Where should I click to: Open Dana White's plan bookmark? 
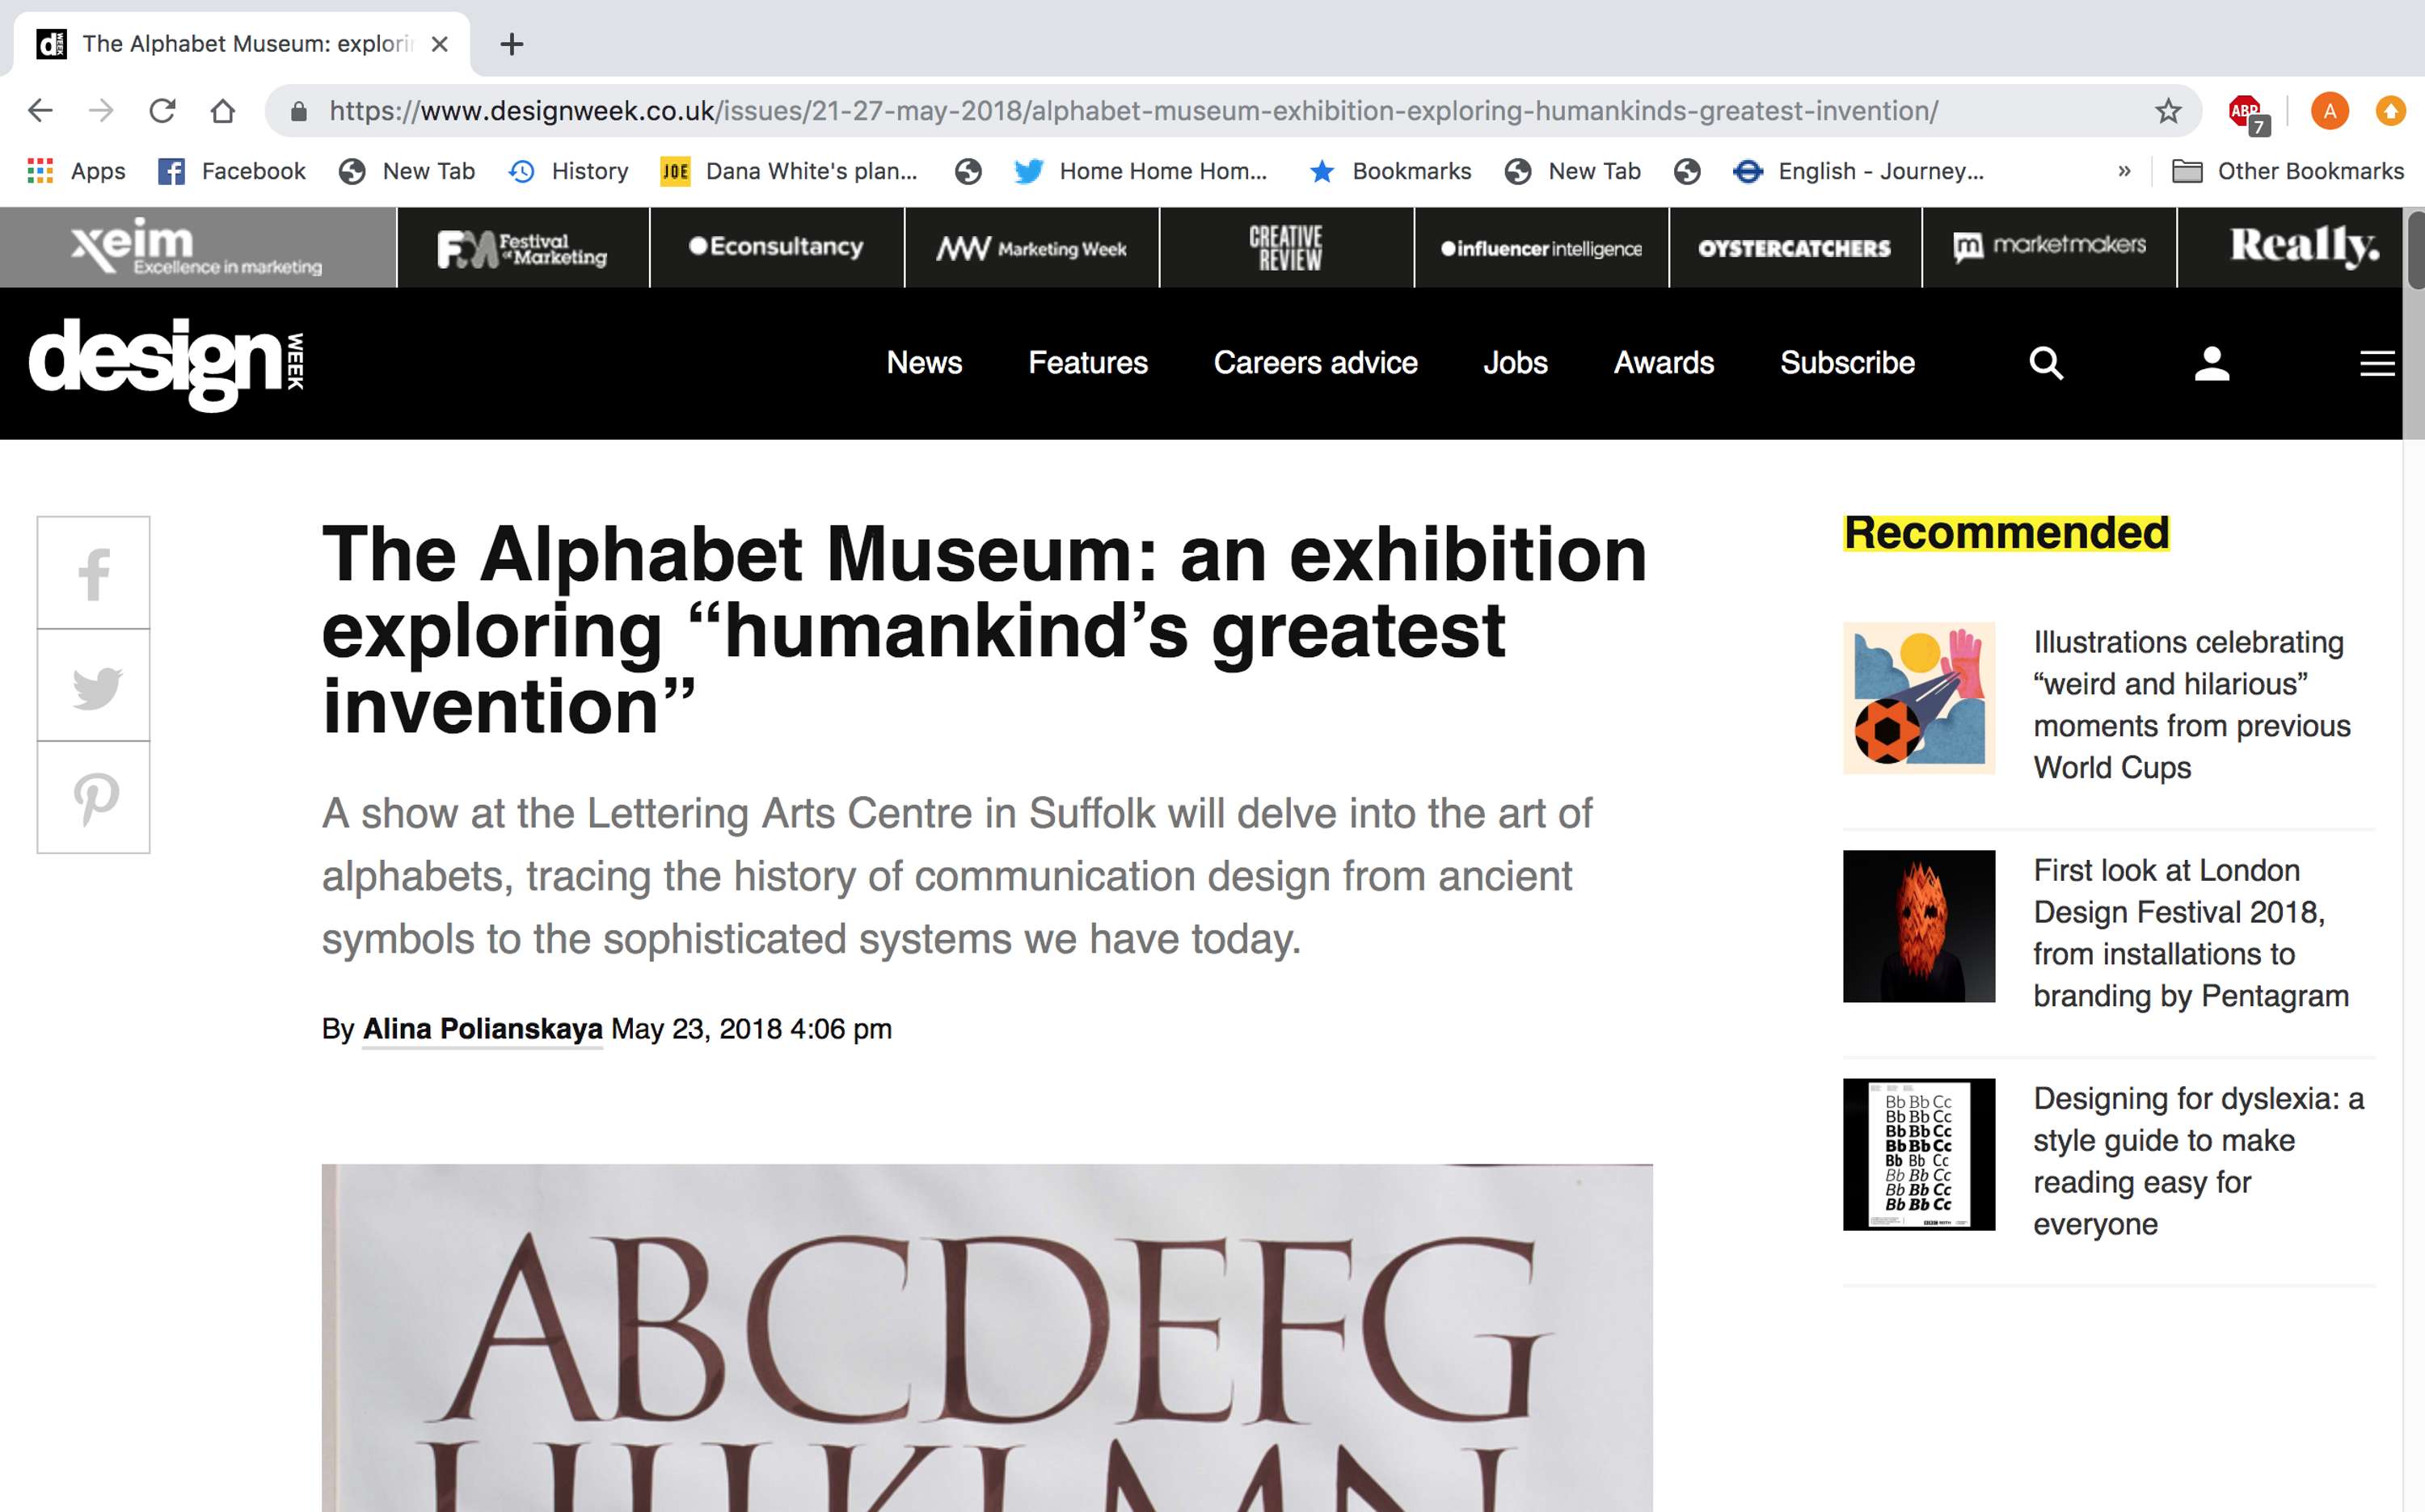789,171
